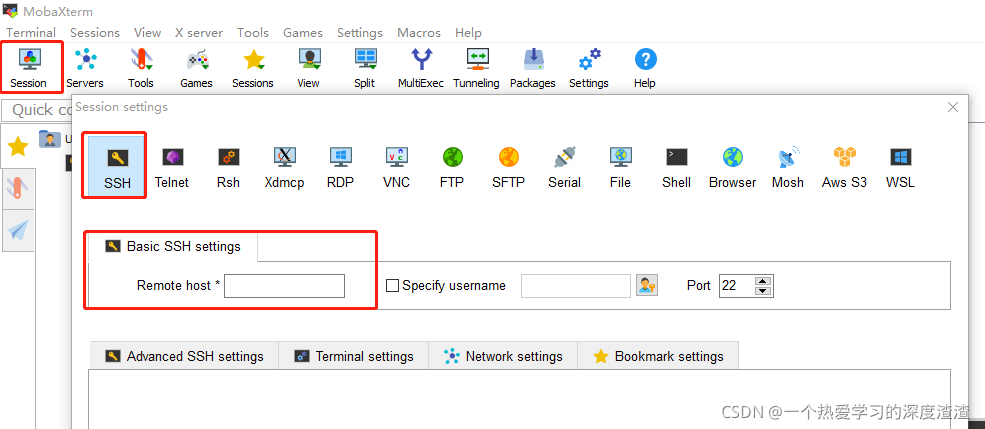
Task: Open the star favorites sidebar tab
Action: tap(18, 146)
